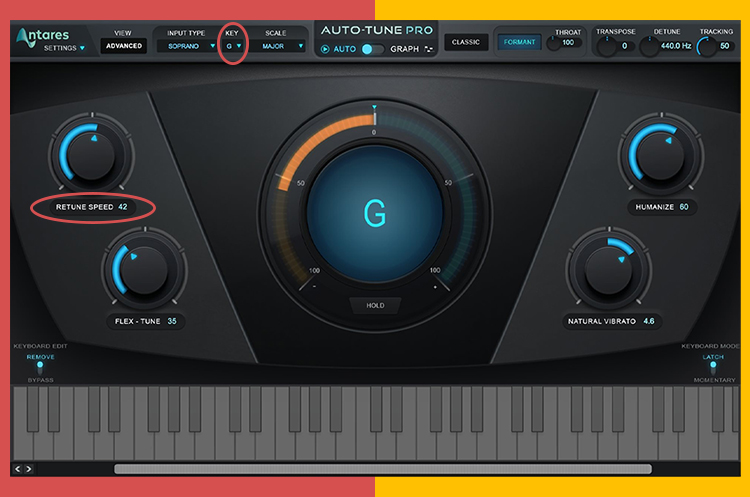Switch to Graph mode
The image size is (750, 497).
[x=404, y=49]
